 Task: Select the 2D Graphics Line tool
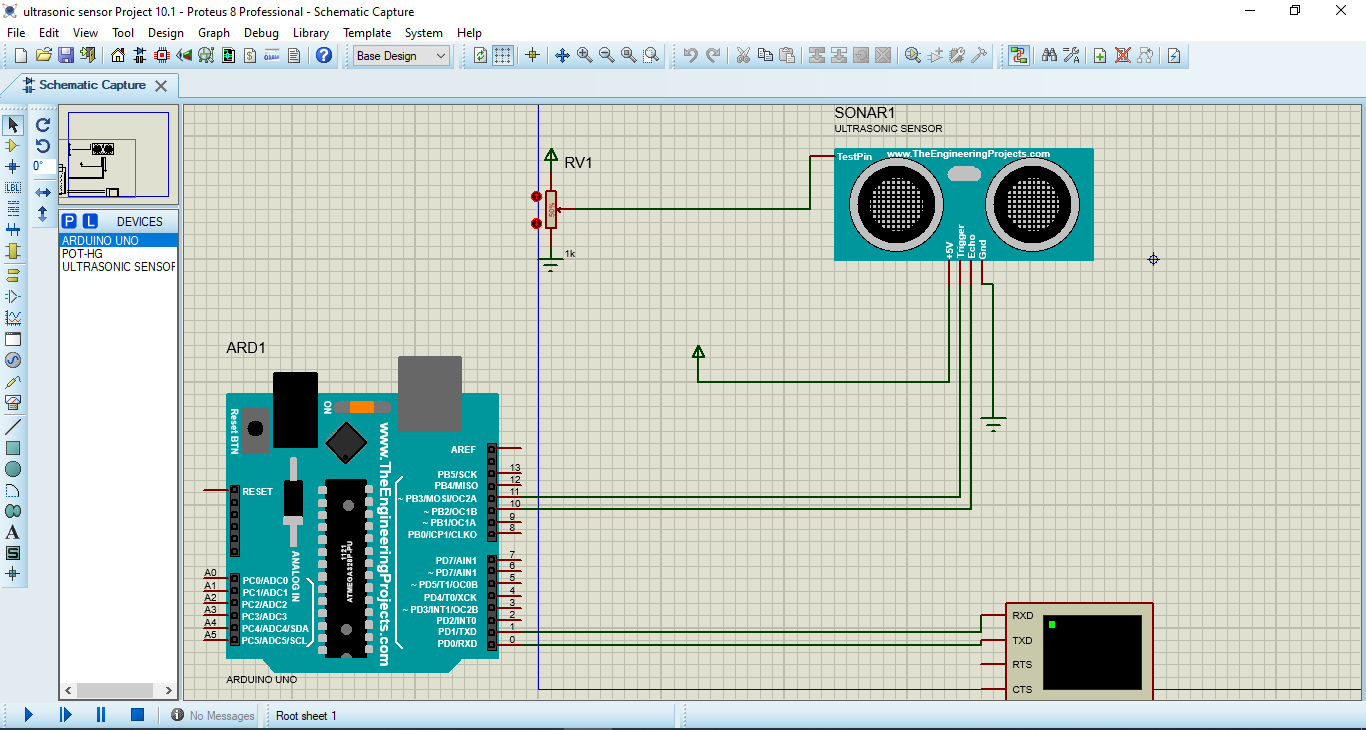[13, 427]
